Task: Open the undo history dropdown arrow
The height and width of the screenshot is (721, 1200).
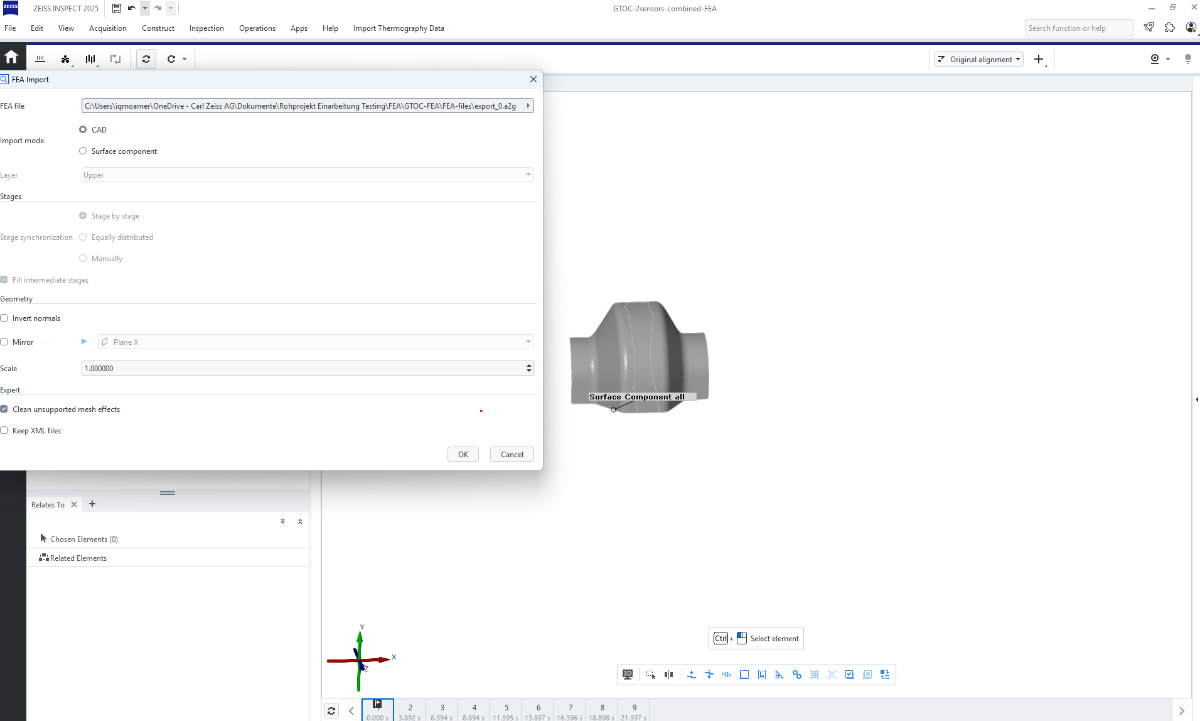Action: pyautogui.click(x=144, y=8)
